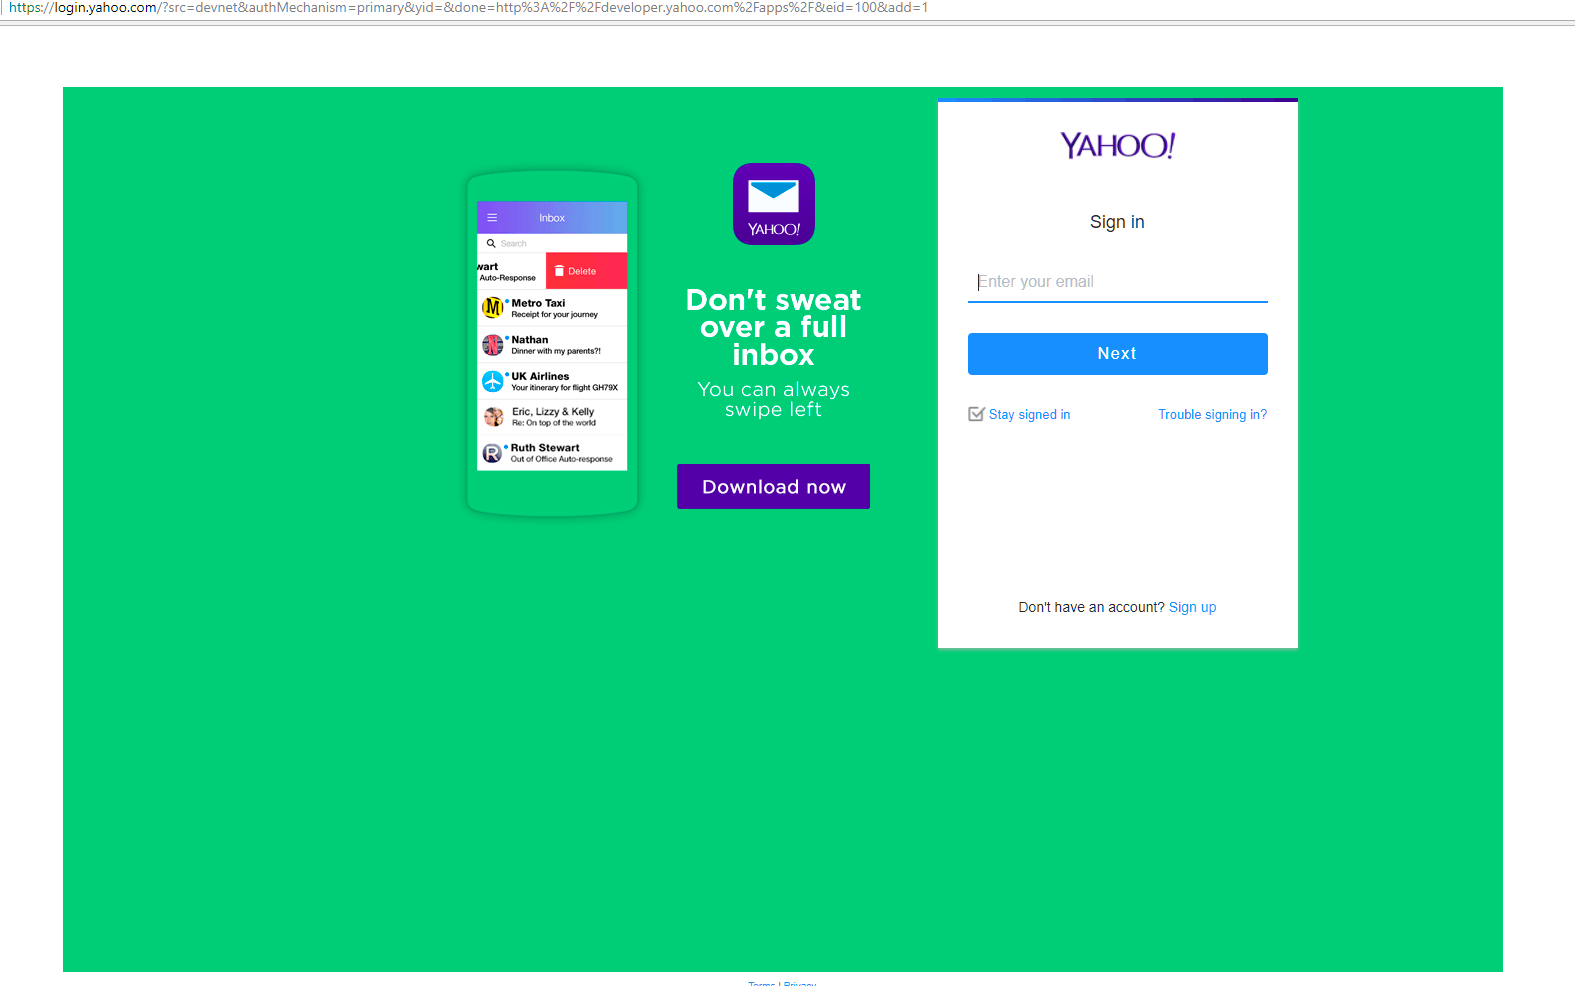The width and height of the screenshot is (1575, 986).
Task: Click the Nathan avatar icon
Action: point(493,345)
